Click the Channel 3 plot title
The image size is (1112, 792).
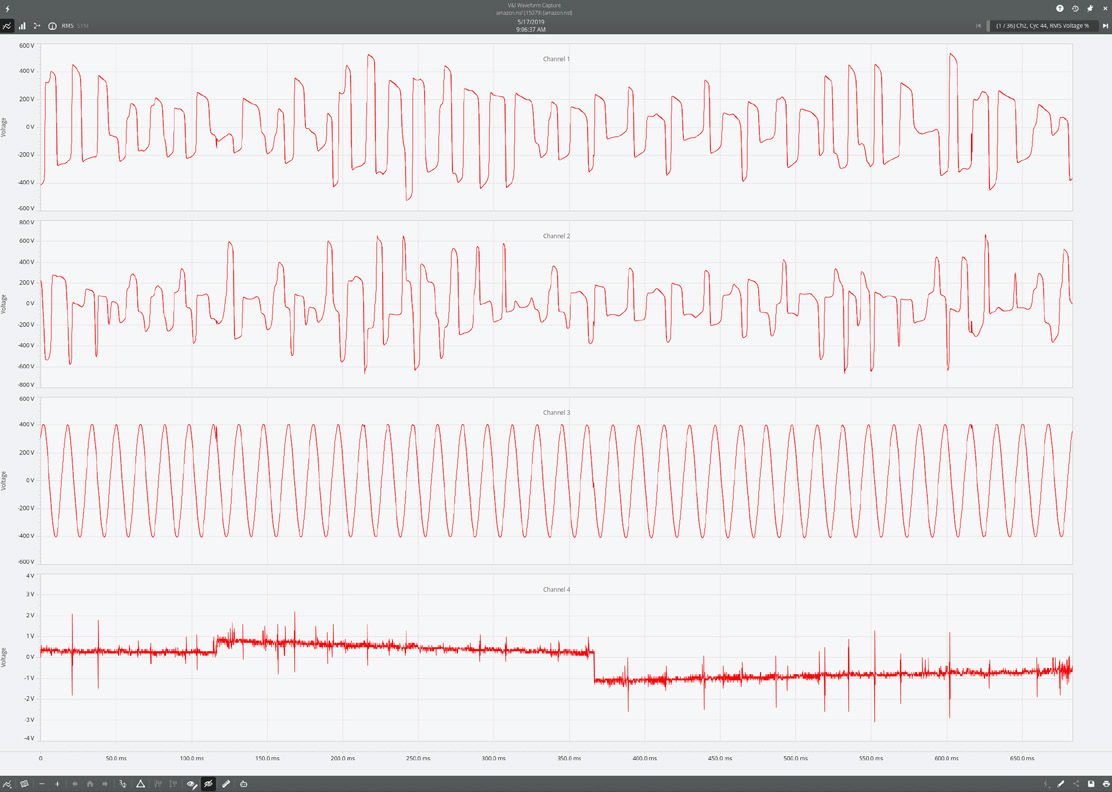pos(556,412)
